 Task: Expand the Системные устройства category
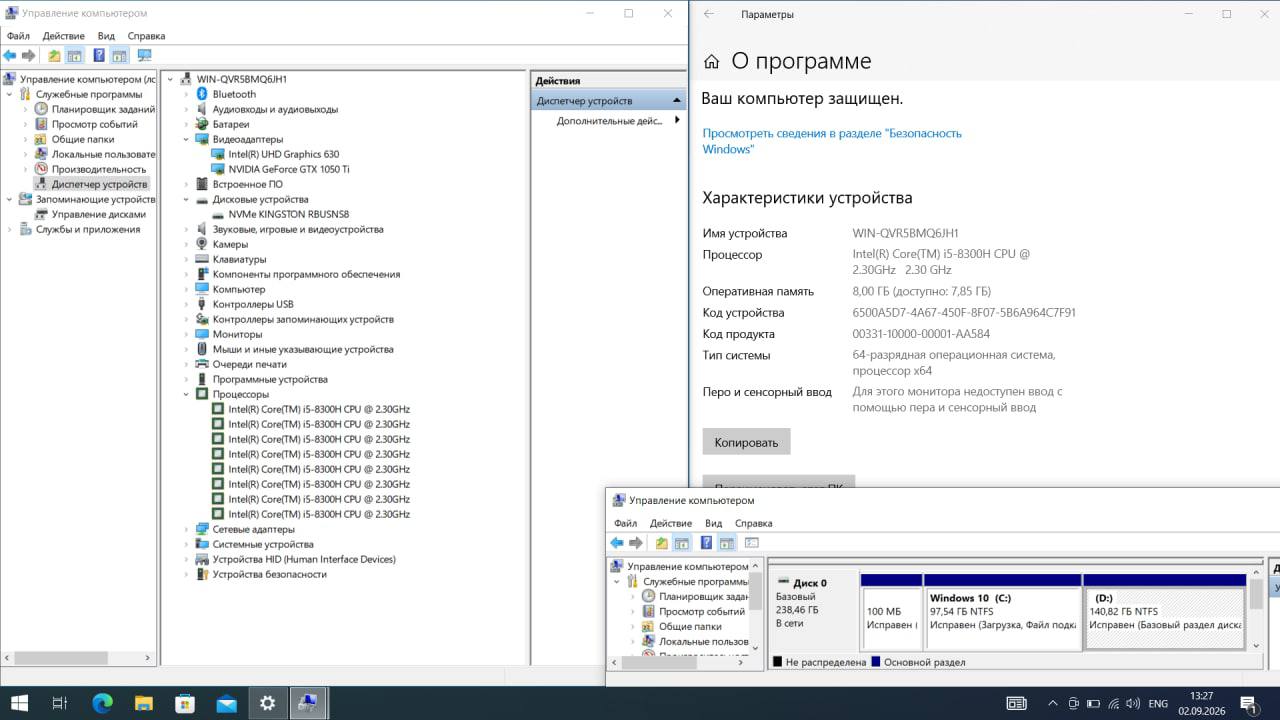(x=186, y=544)
